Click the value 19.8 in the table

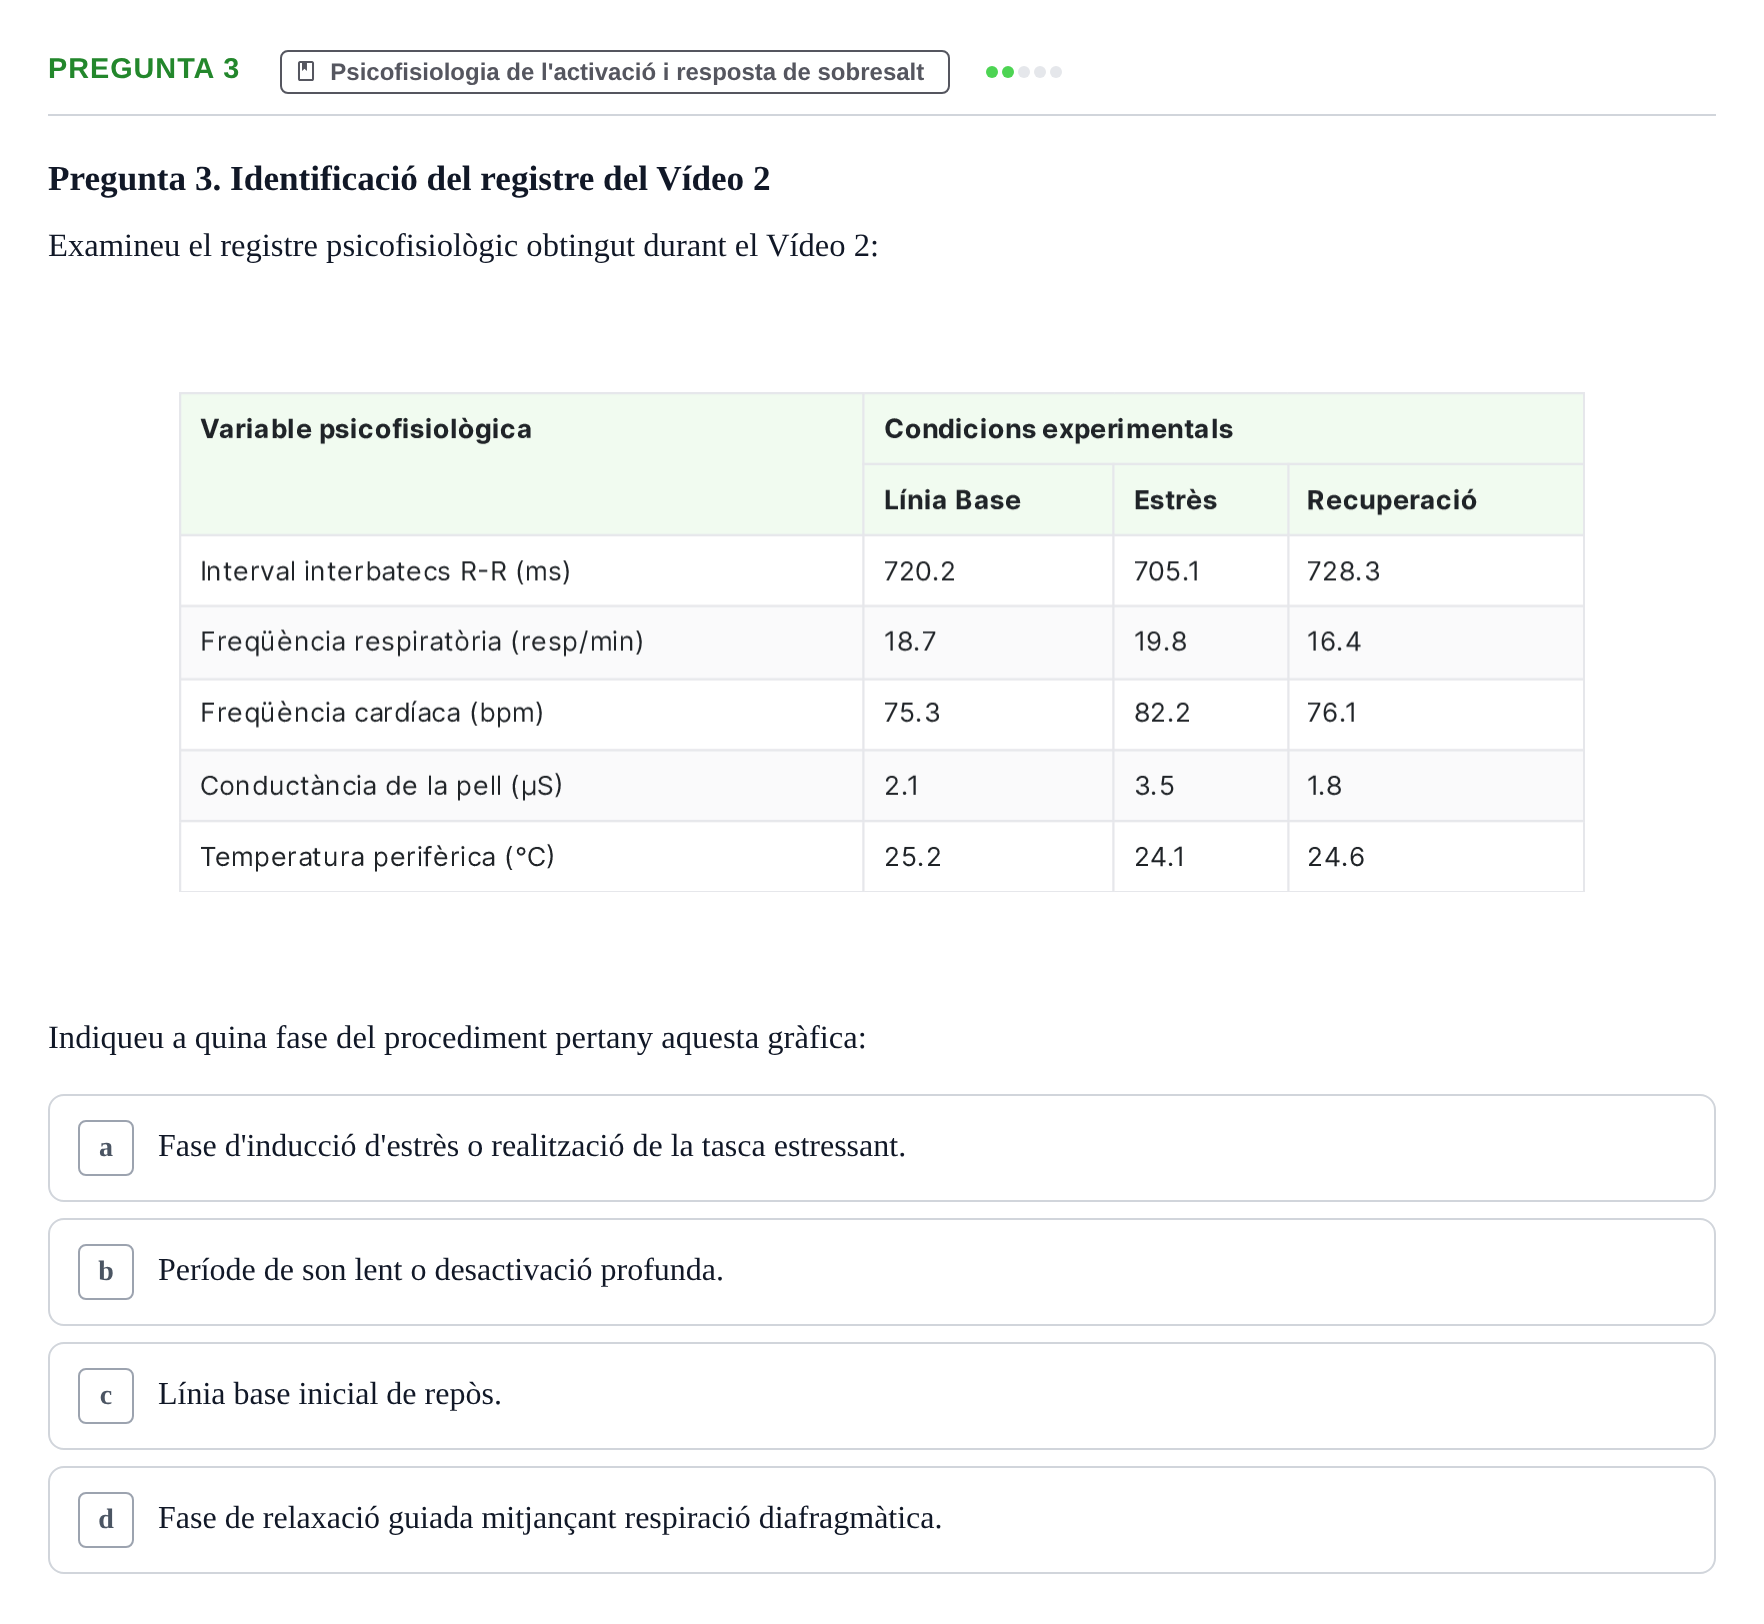coord(1160,641)
